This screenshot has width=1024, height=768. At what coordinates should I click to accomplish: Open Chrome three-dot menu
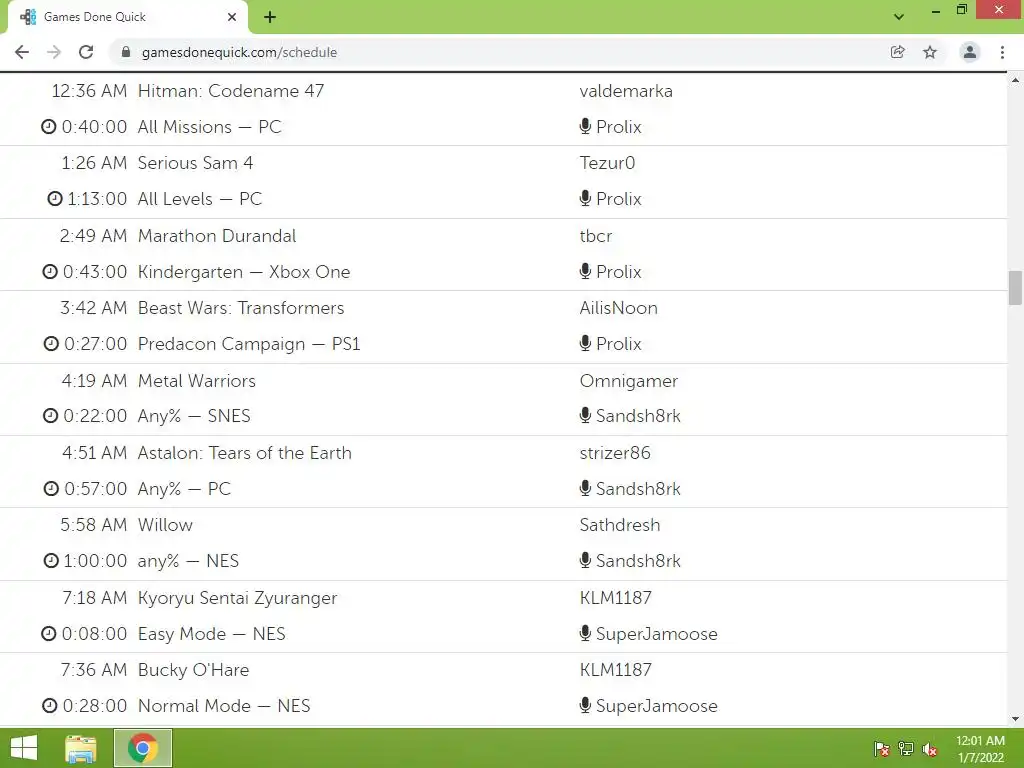click(x=1002, y=52)
